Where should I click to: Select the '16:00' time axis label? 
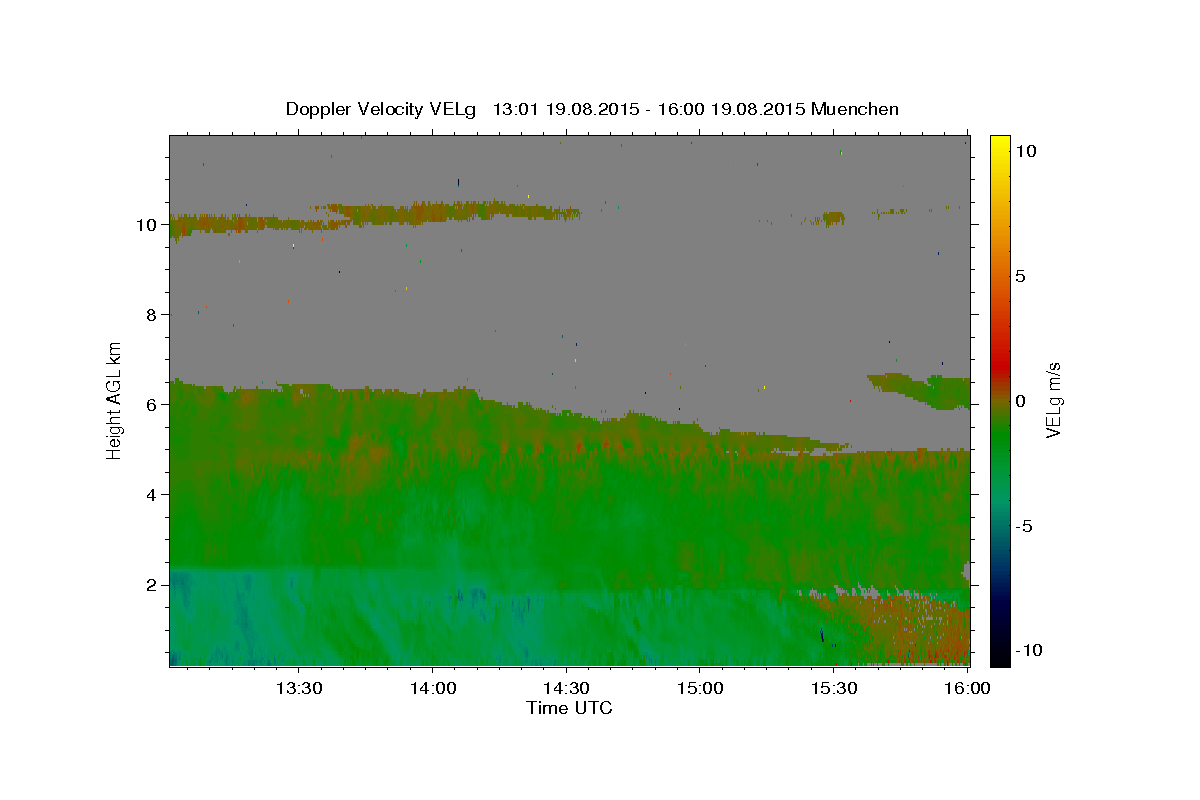[x=967, y=689]
